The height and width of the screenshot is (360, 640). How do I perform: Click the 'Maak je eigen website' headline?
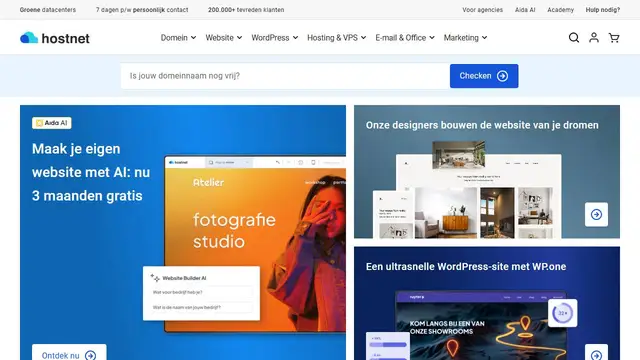(x=91, y=172)
